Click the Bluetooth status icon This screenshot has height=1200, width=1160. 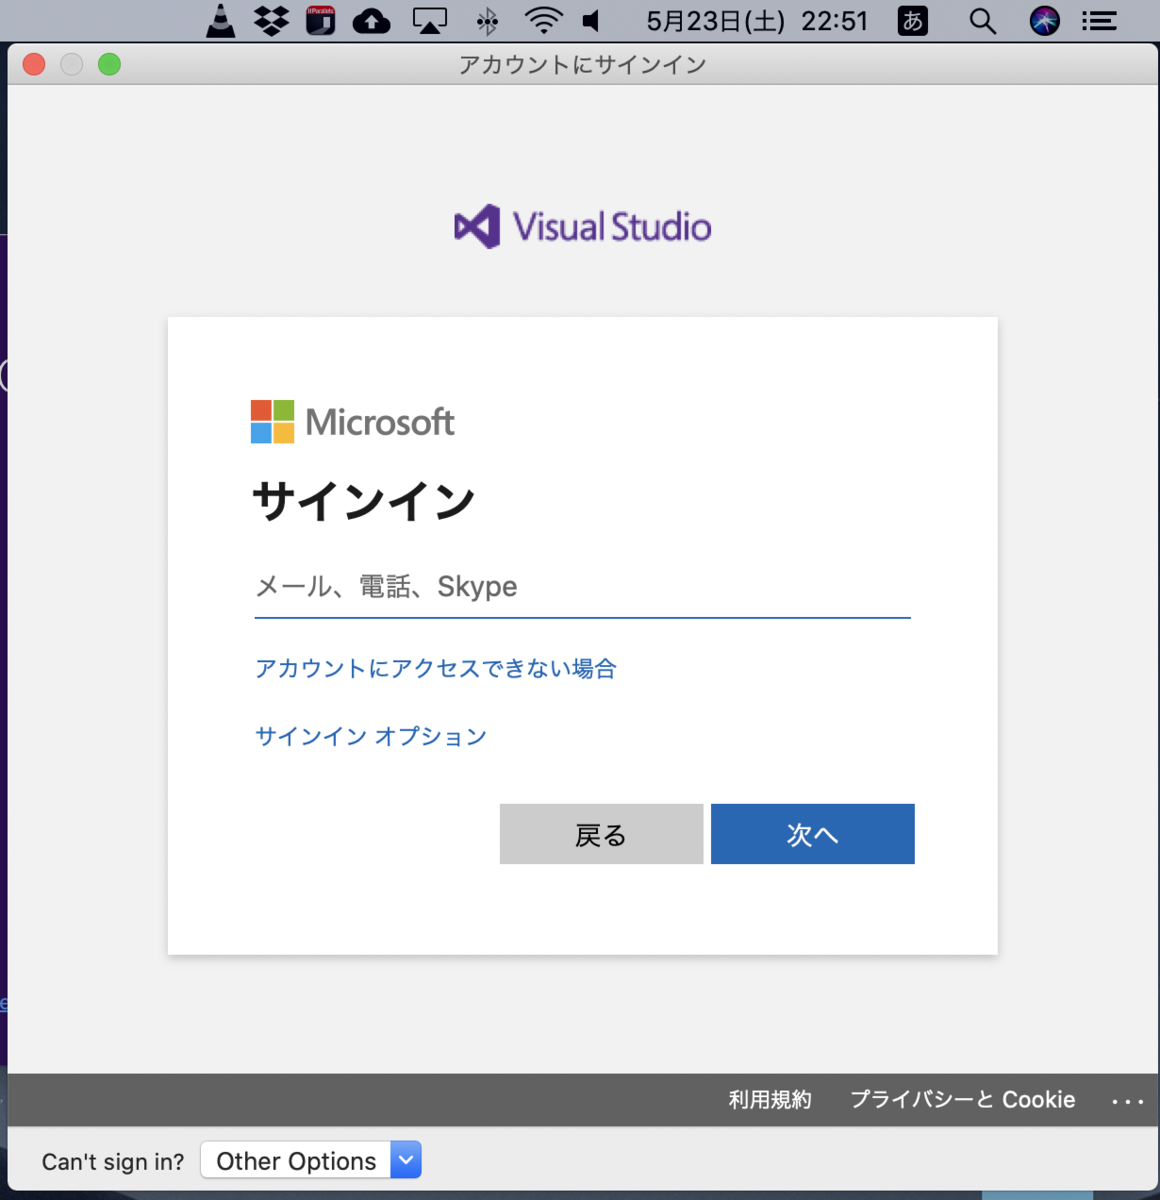click(487, 20)
